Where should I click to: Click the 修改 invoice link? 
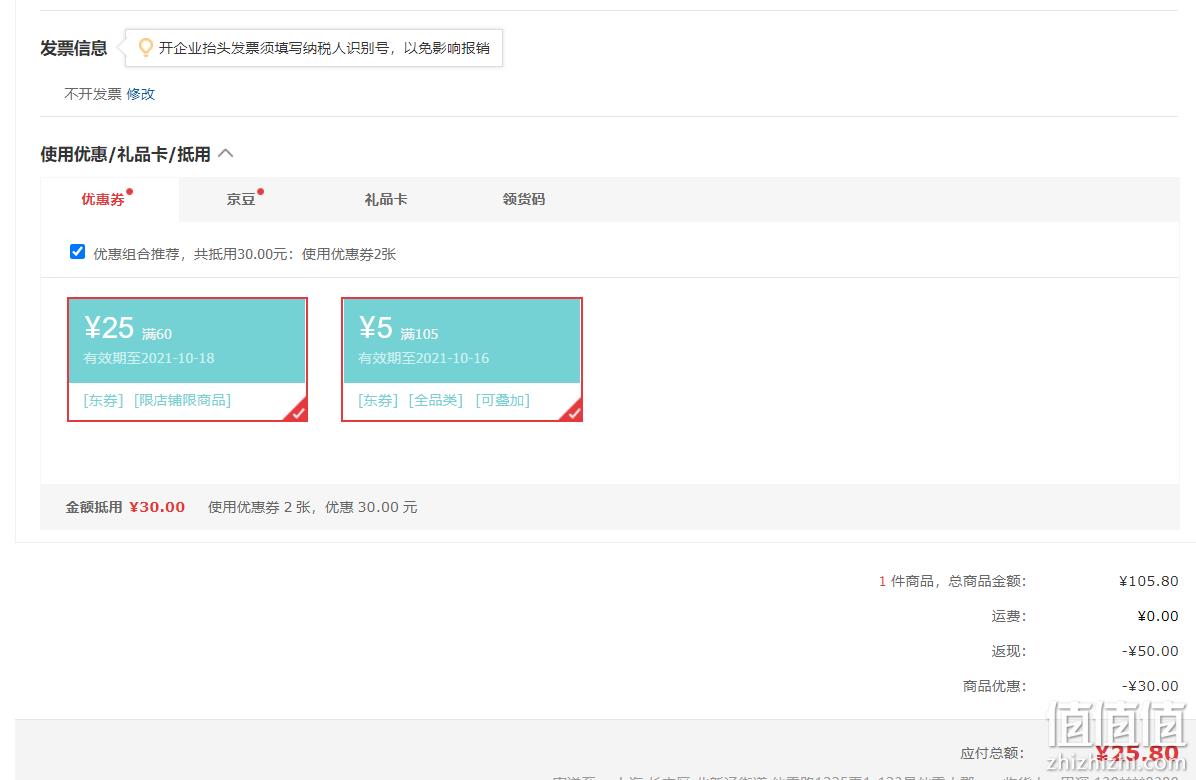click(x=140, y=94)
